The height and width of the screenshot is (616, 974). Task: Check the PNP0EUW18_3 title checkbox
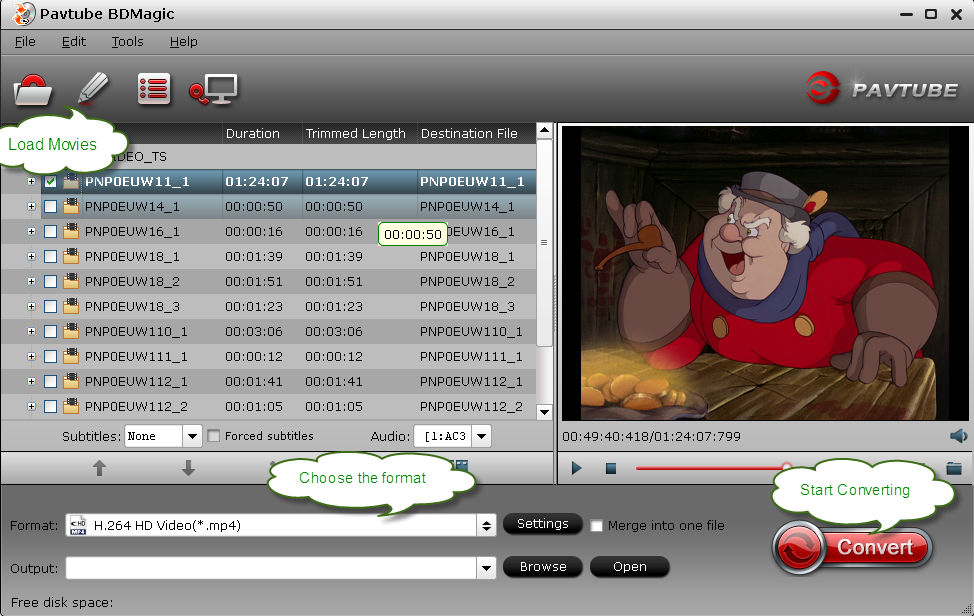50,306
